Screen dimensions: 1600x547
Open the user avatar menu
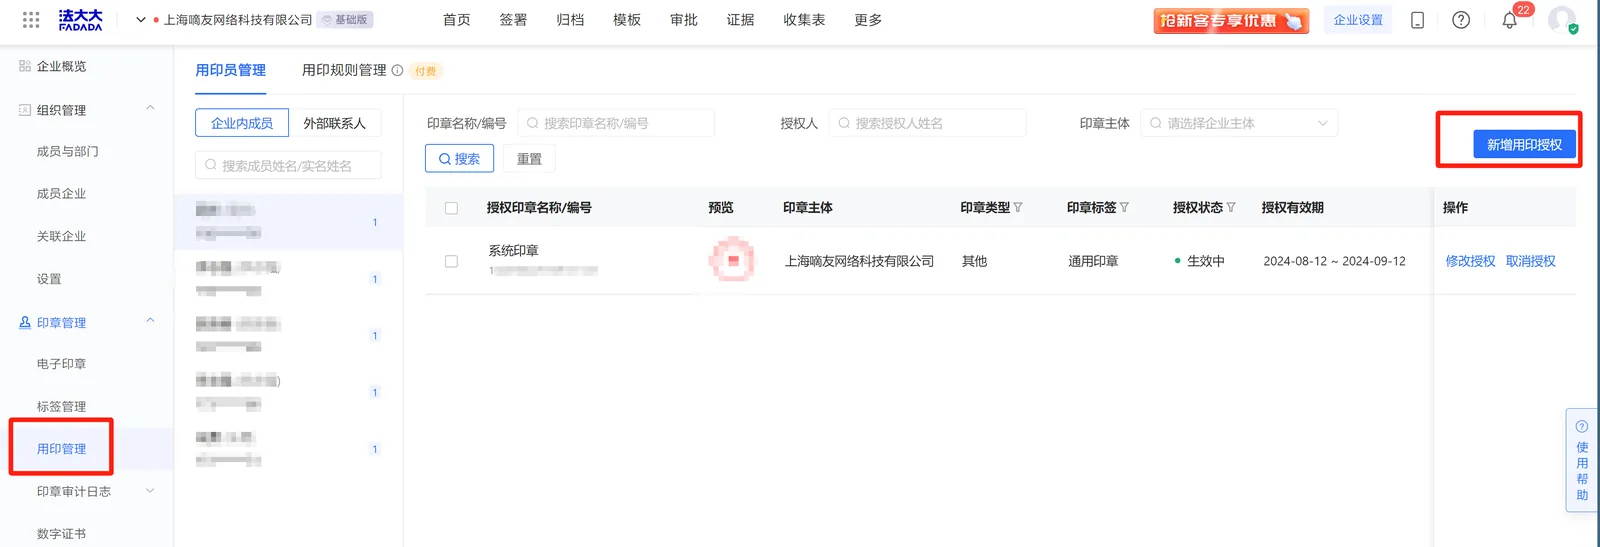pyautogui.click(x=1562, y=20)
